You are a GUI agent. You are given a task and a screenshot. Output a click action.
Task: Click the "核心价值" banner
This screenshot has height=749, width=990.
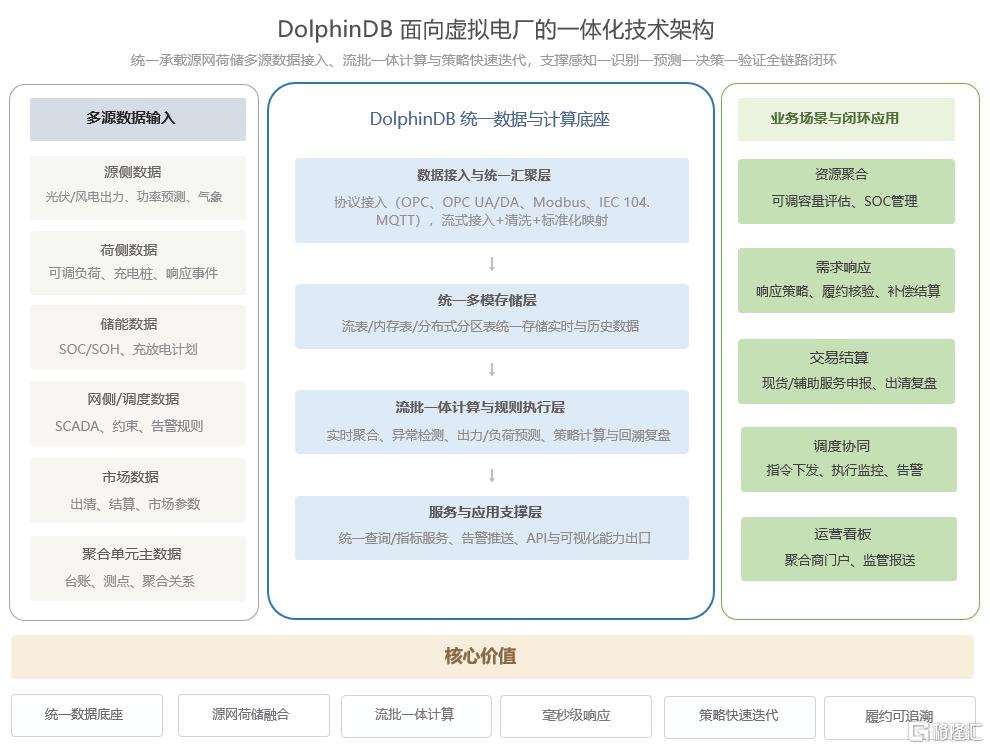[x=492, y=657]
